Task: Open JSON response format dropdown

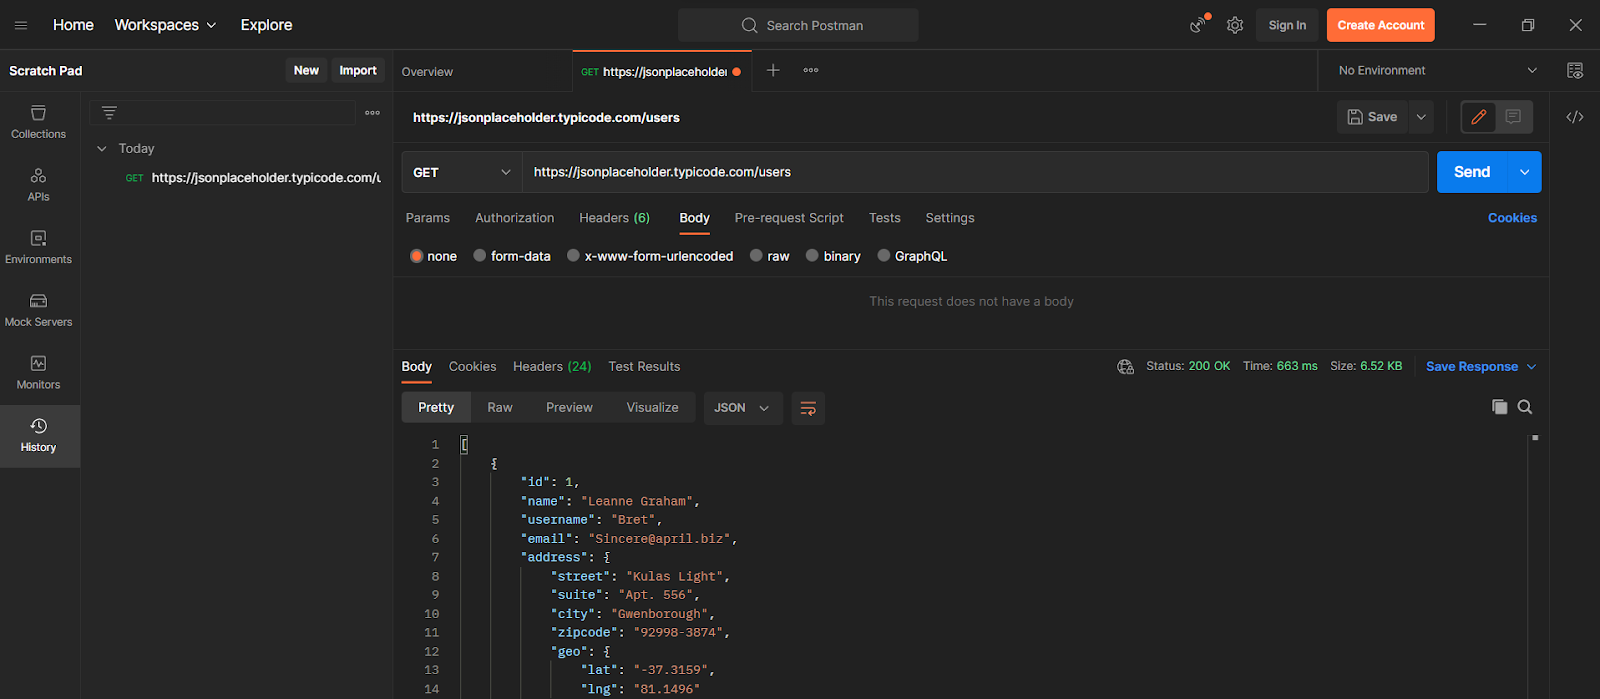Action: 742,408
